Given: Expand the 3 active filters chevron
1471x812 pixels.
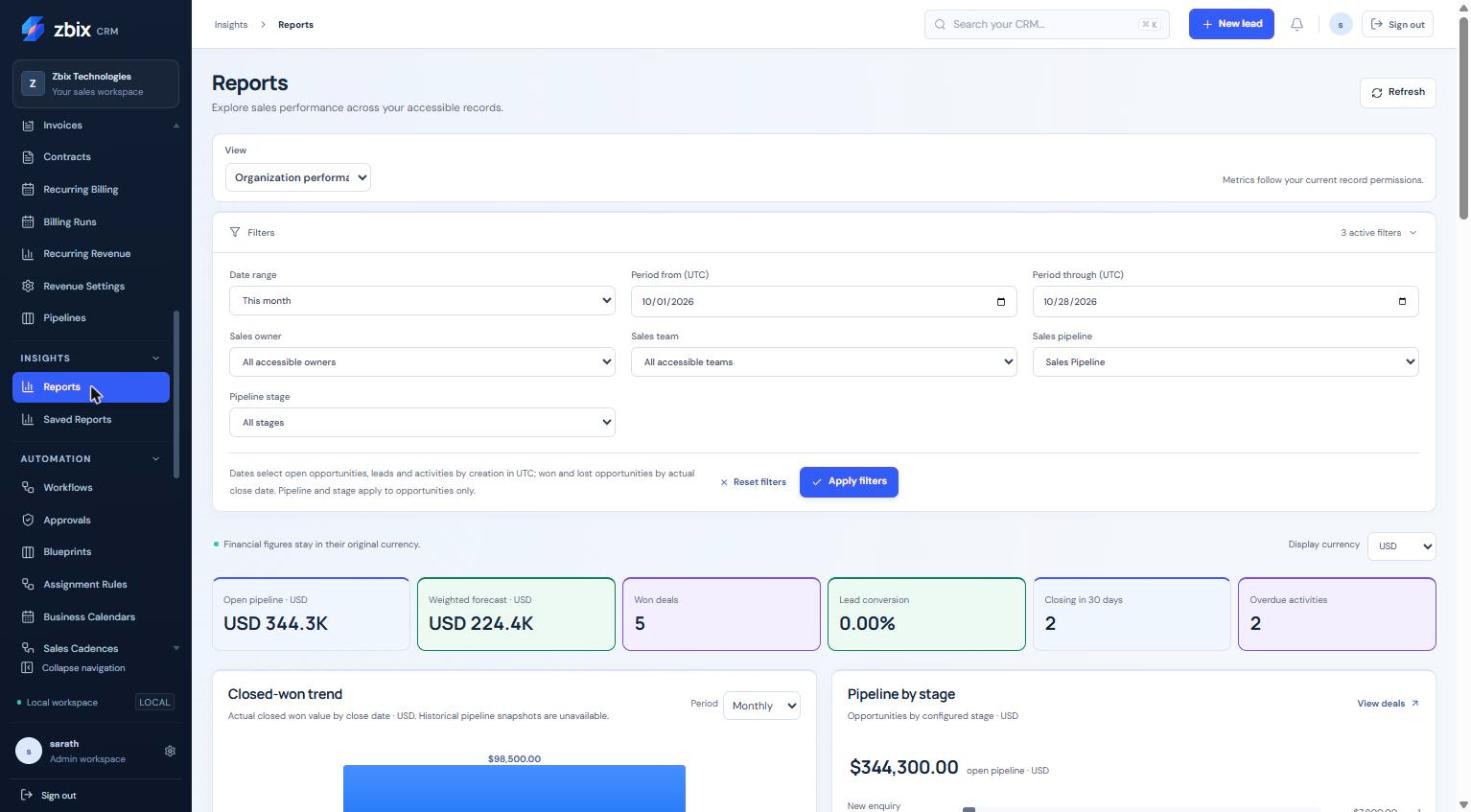Looking at the screenshot, I should click(1413, 233).
